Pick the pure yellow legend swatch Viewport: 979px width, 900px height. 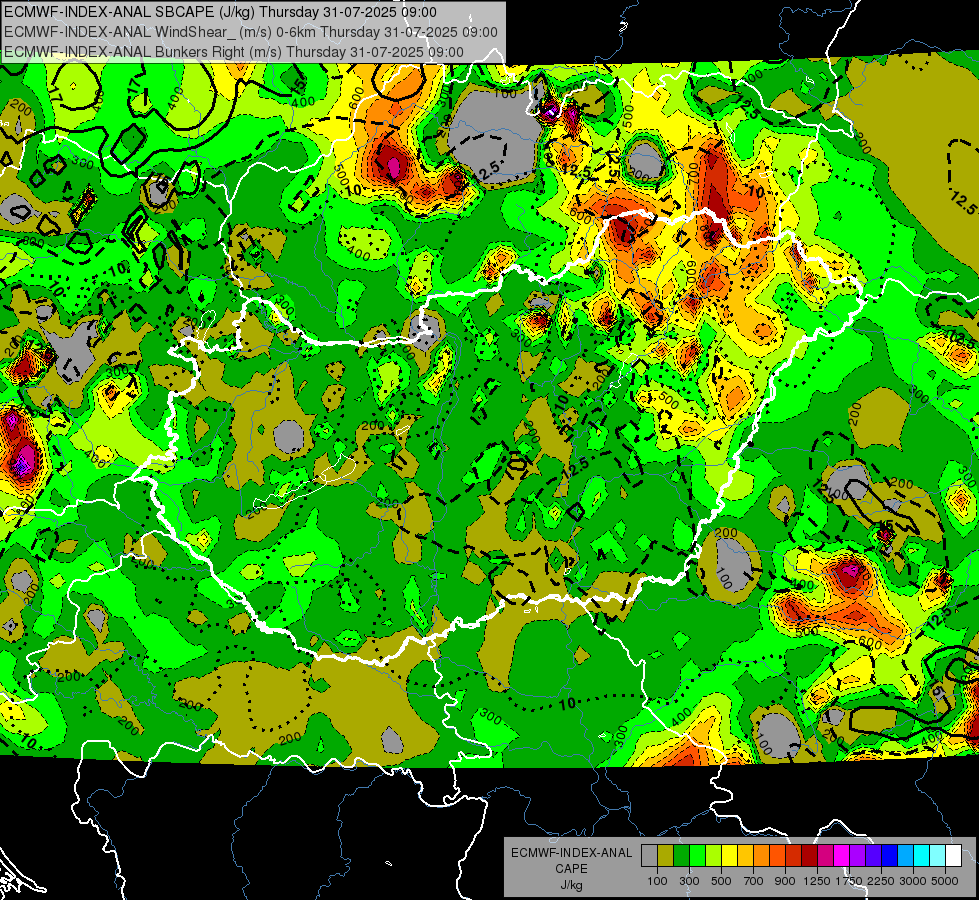[x=729, y=856]
